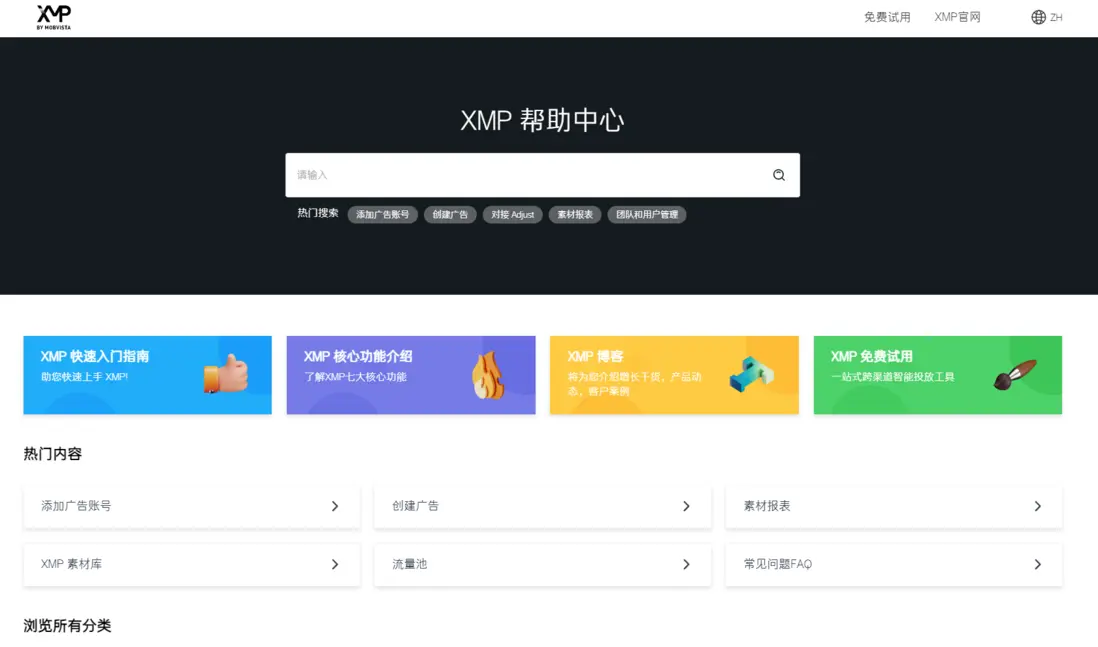Open the XMP 快速入门指南 card

click(x=147, y=375)
